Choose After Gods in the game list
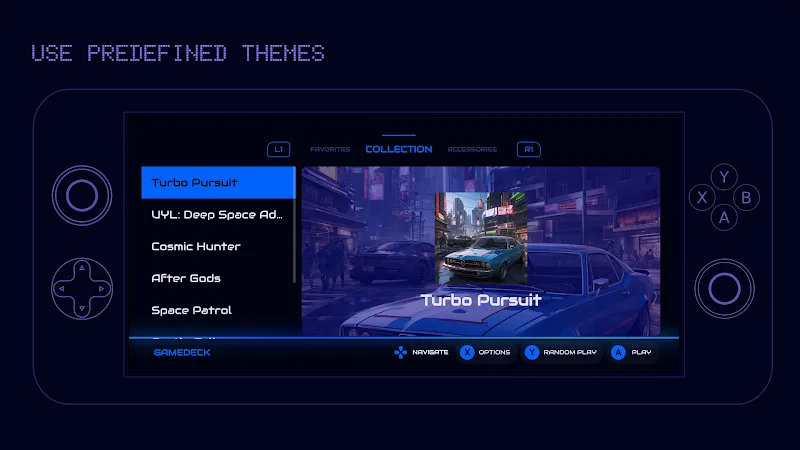Image resolution: width=800 pixels, height=450 pixels. (x=186, y=278)
